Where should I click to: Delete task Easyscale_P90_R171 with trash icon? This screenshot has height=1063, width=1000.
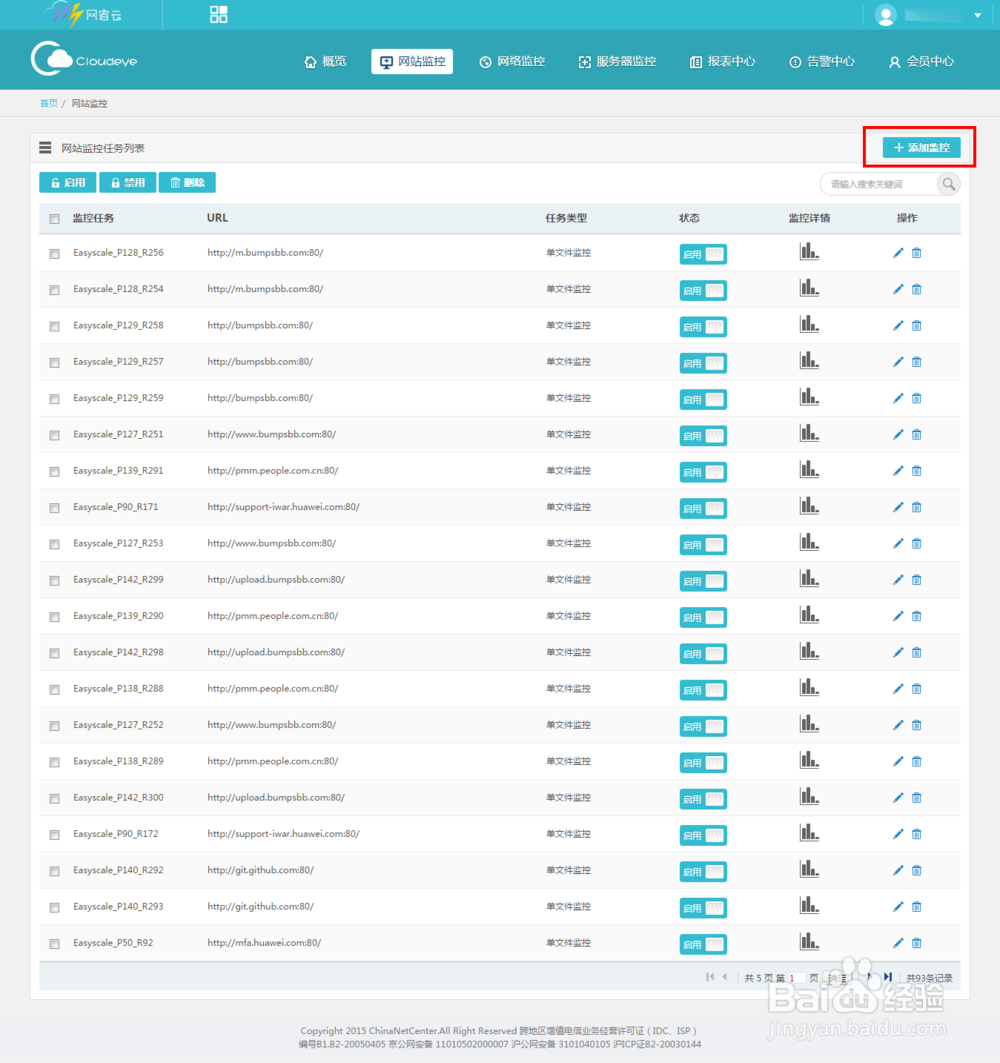917,507
